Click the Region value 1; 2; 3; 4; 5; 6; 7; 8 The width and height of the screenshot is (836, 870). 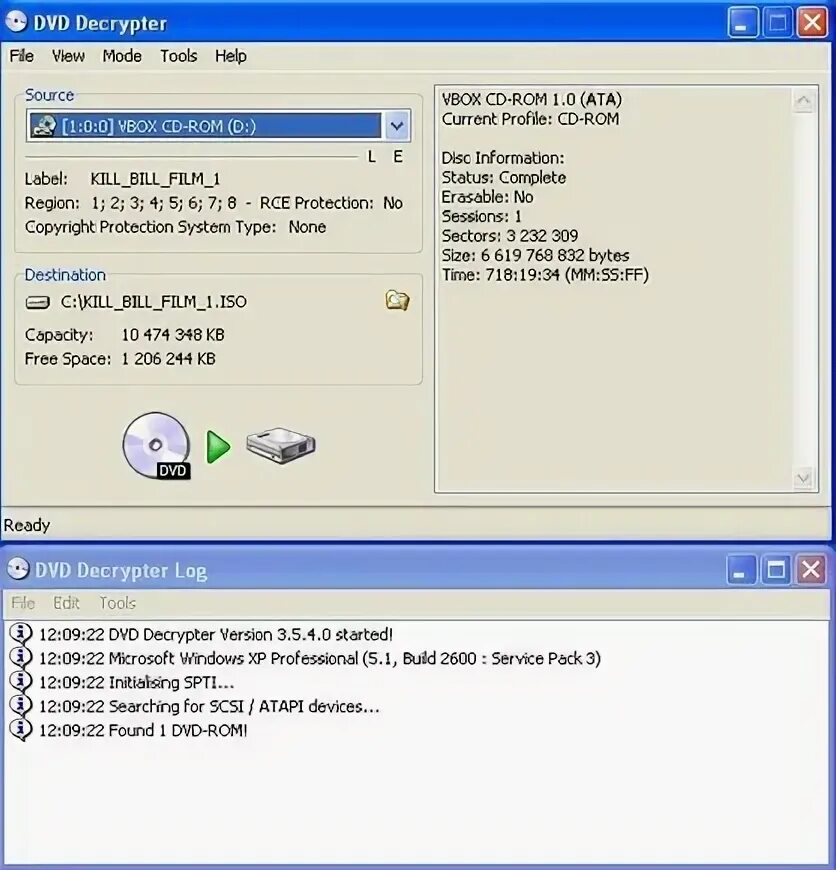(164, 203)
